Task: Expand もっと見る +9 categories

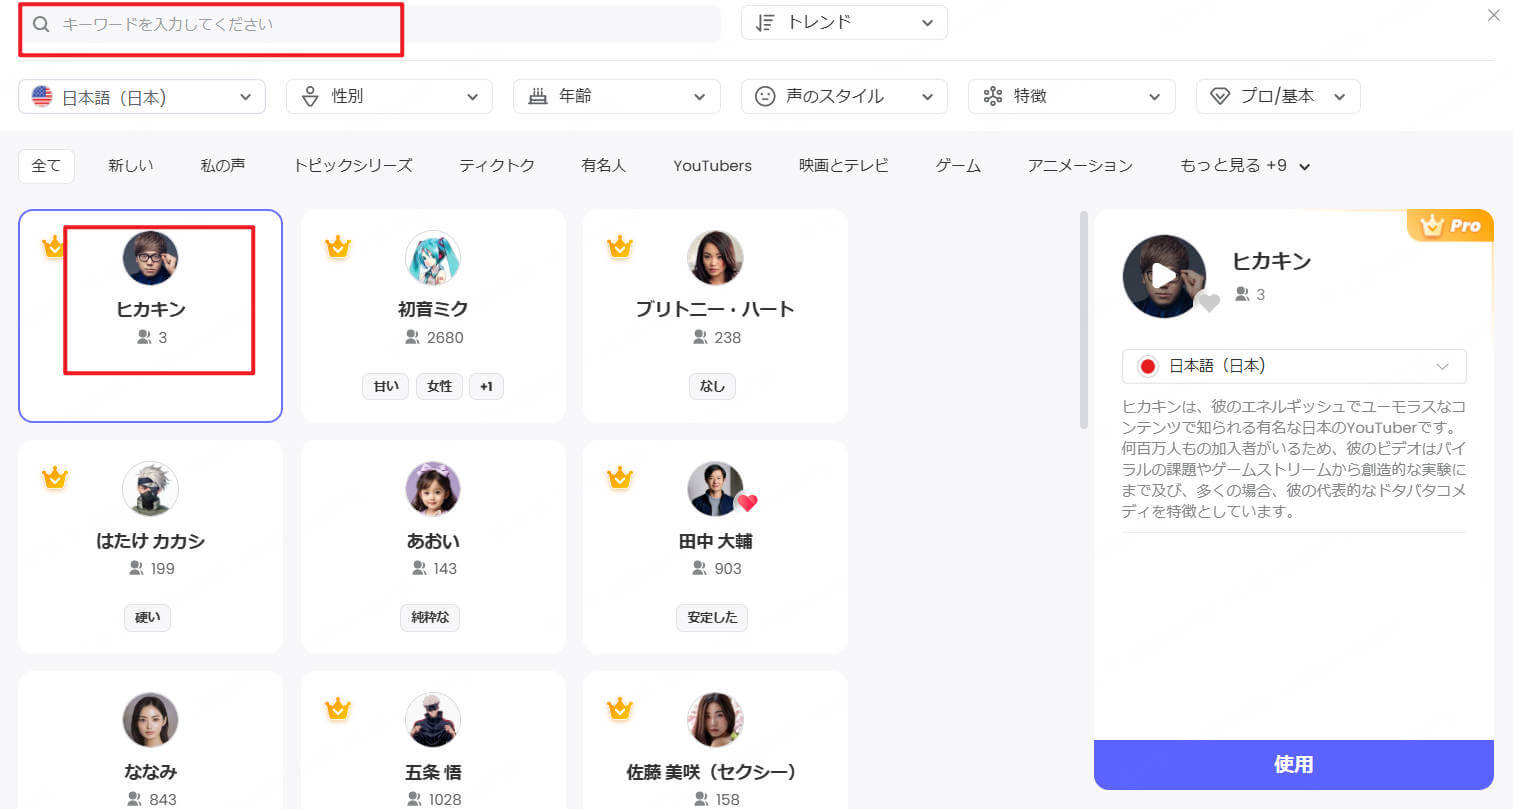Action: click(1245, 166)
